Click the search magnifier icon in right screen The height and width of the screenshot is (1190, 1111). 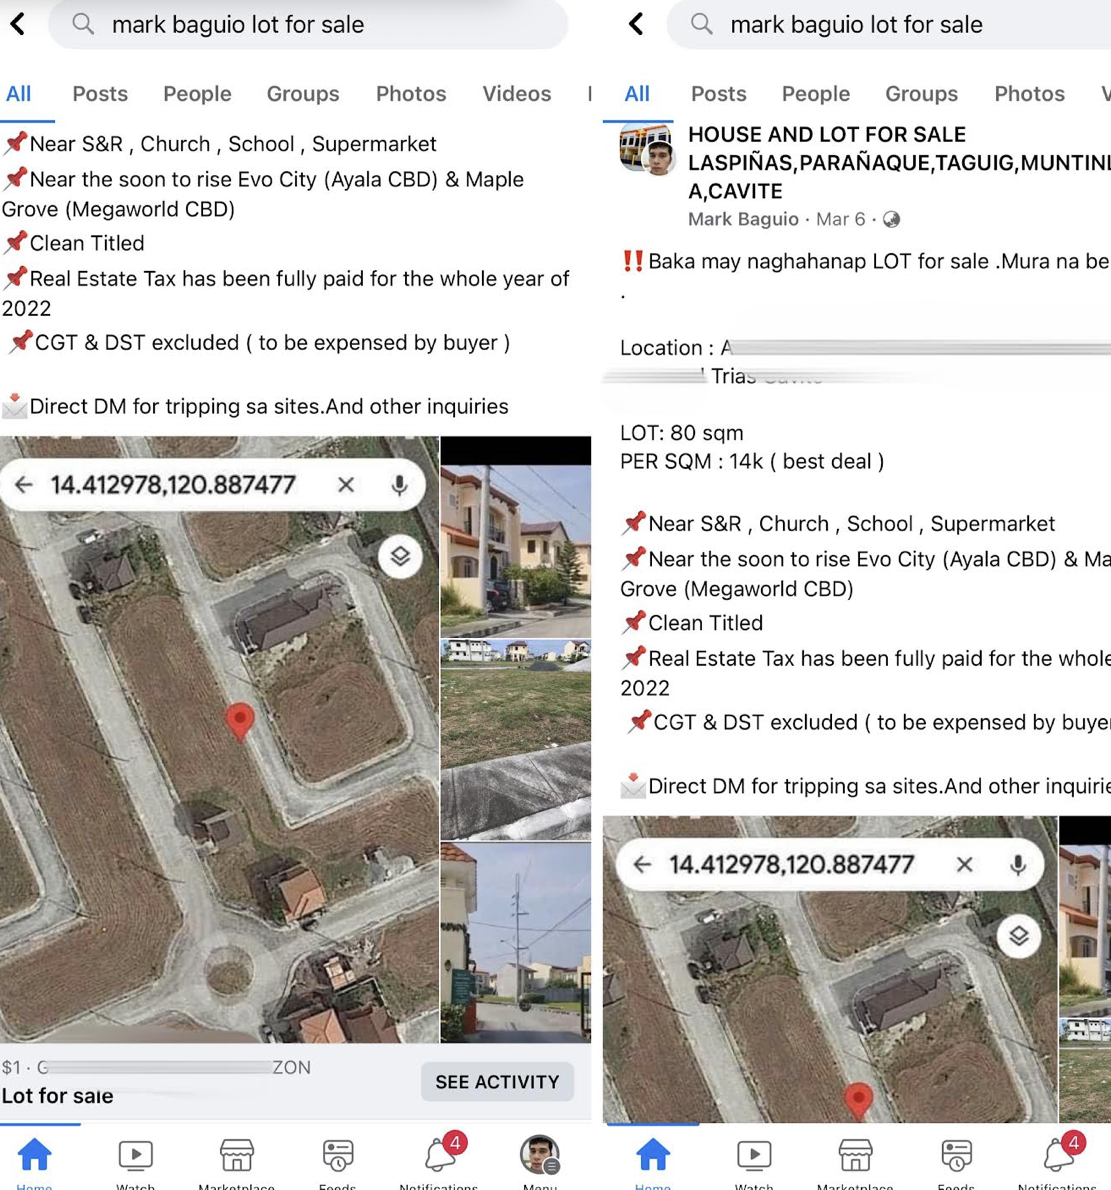pos(701,24)
